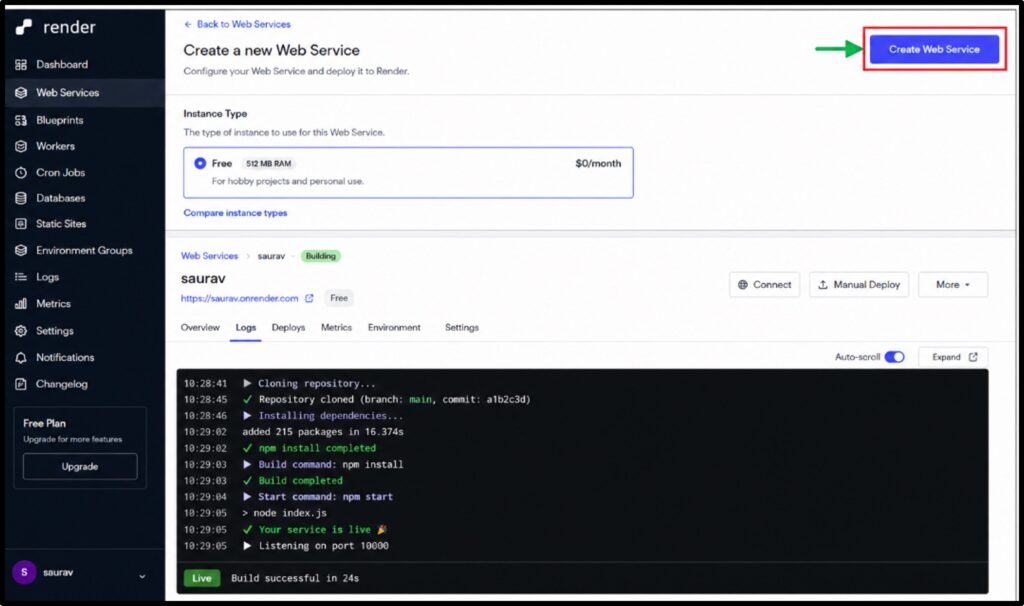Image resolution: width=1024 pixels, height=606 pixels.
Task: Switch to the Metrics tab
Action: tap(336, 327)
